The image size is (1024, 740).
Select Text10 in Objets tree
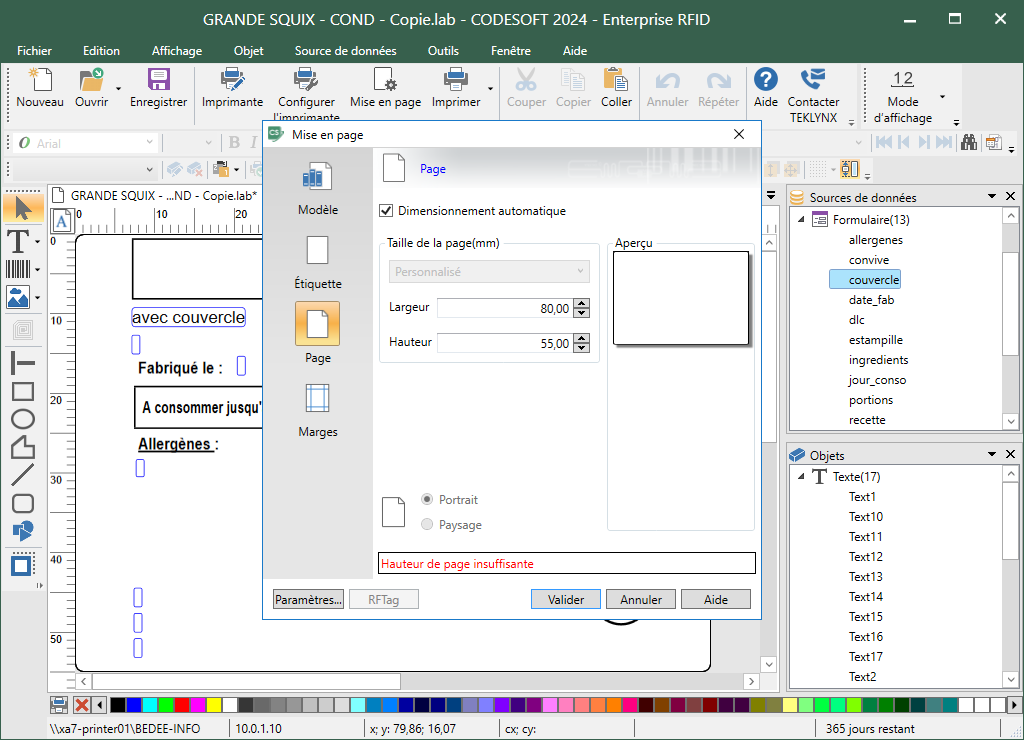865,516
